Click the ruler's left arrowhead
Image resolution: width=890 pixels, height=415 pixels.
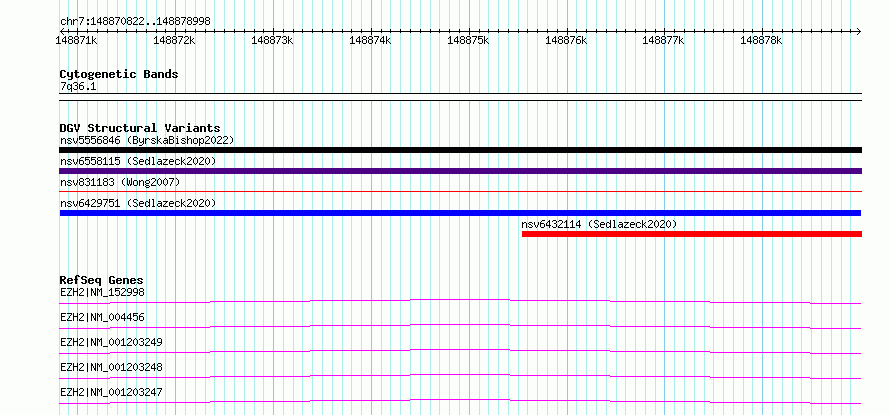click(62, 31)
